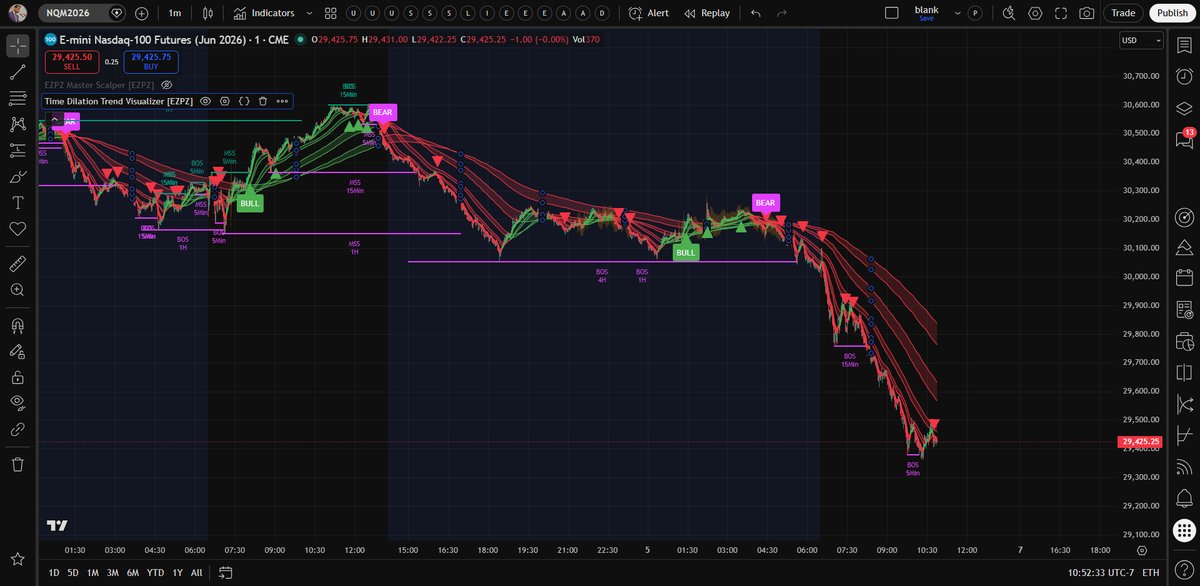Click the link drawings chain icon

(17, 429)
